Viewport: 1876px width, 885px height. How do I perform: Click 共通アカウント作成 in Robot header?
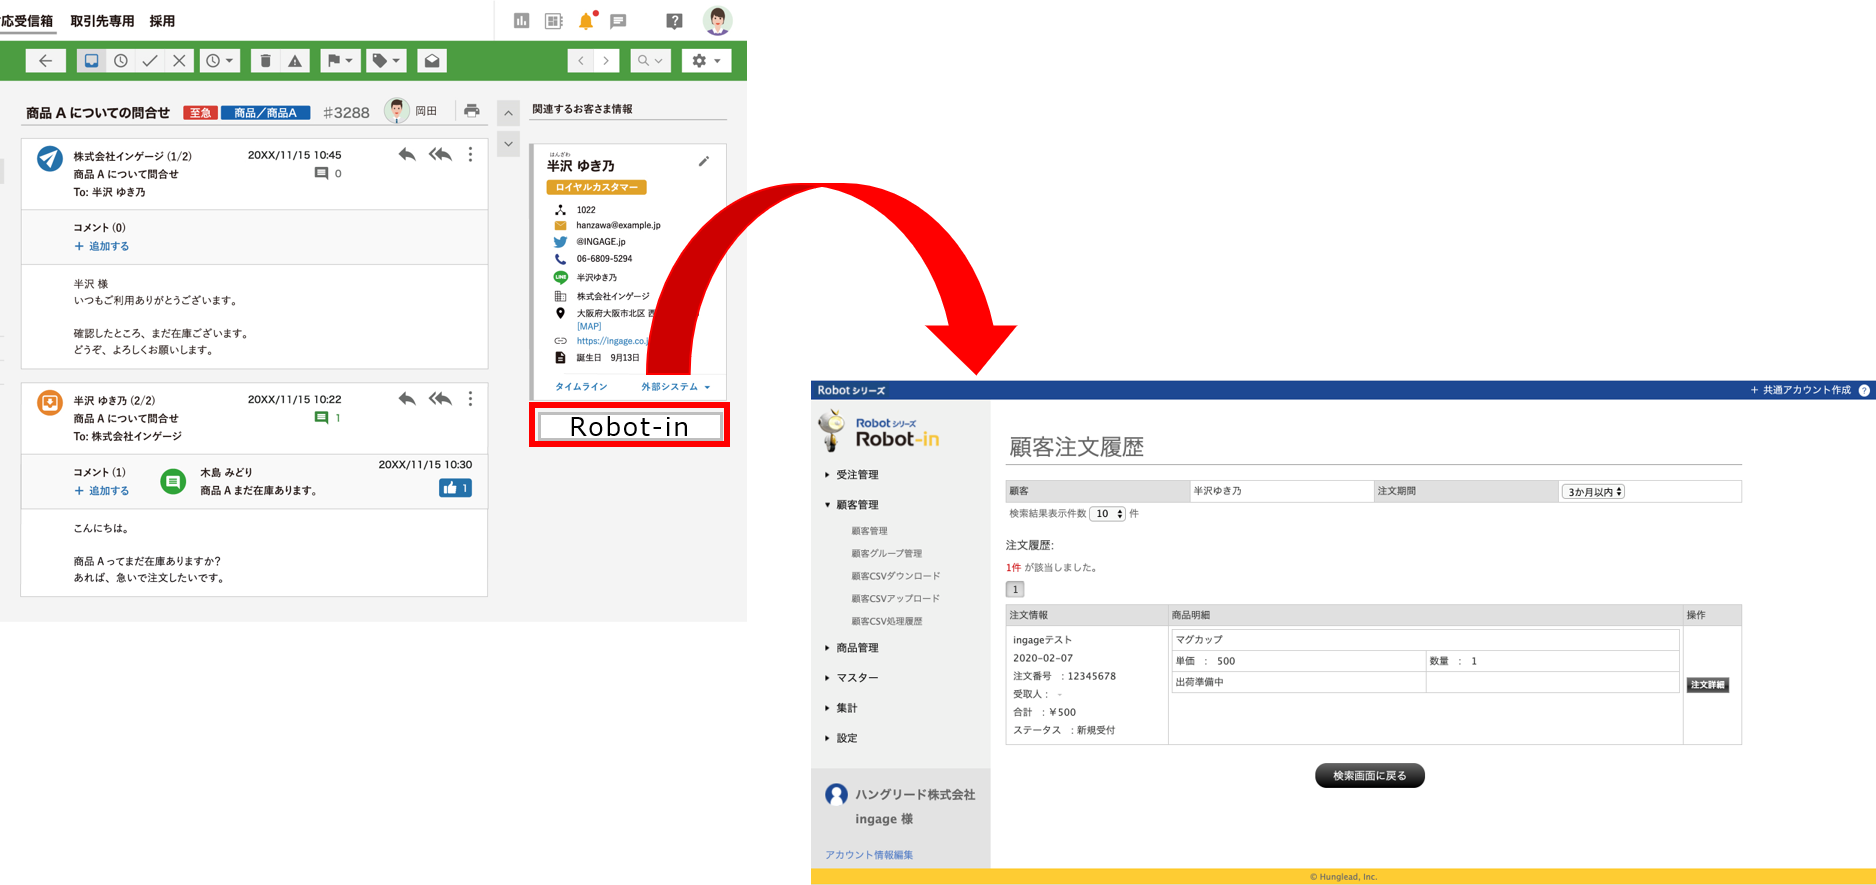(x=1800, y=390)
